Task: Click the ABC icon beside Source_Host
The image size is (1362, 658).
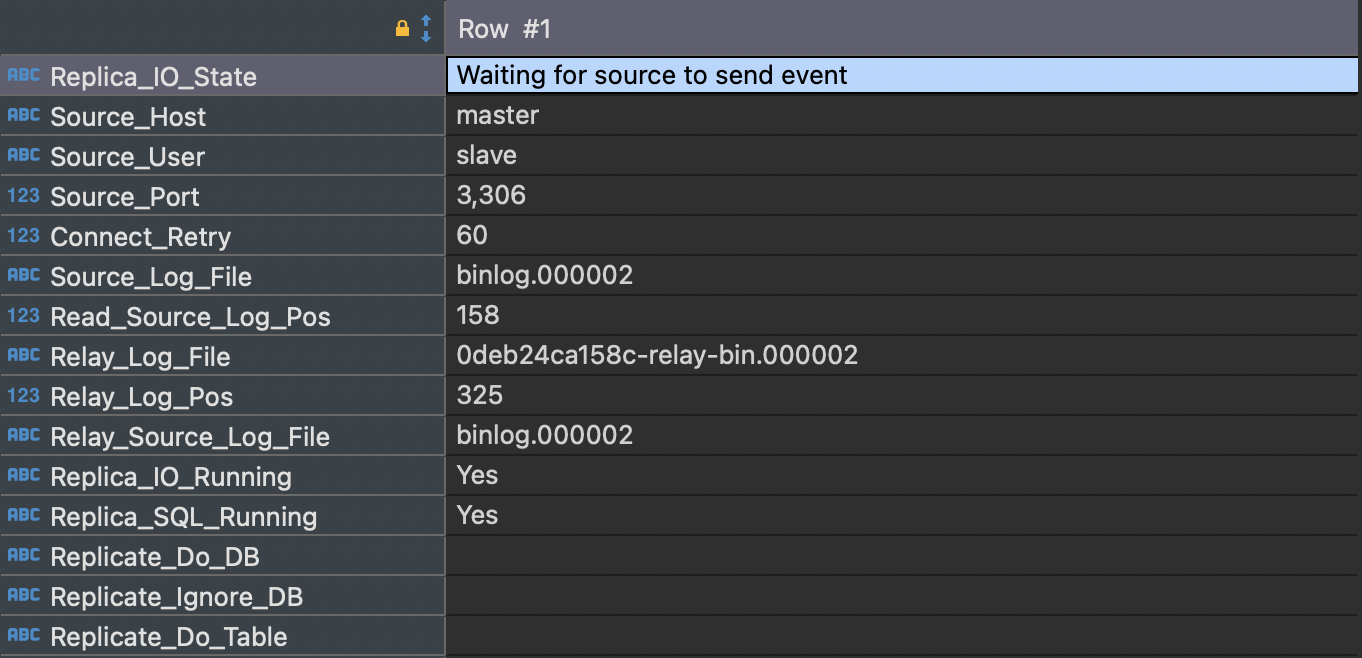Action: point(24,116)
